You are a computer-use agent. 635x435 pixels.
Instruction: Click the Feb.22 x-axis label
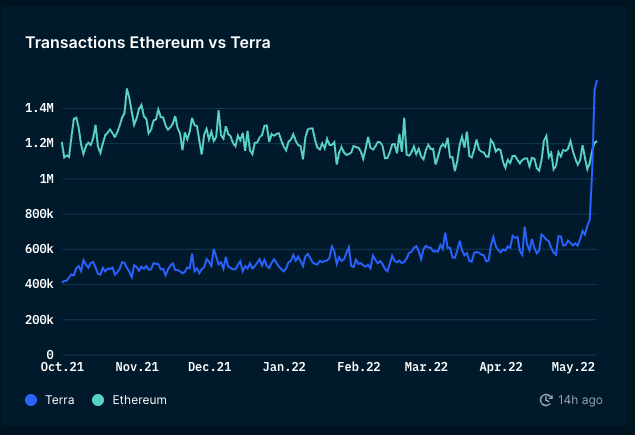point(359,367)
